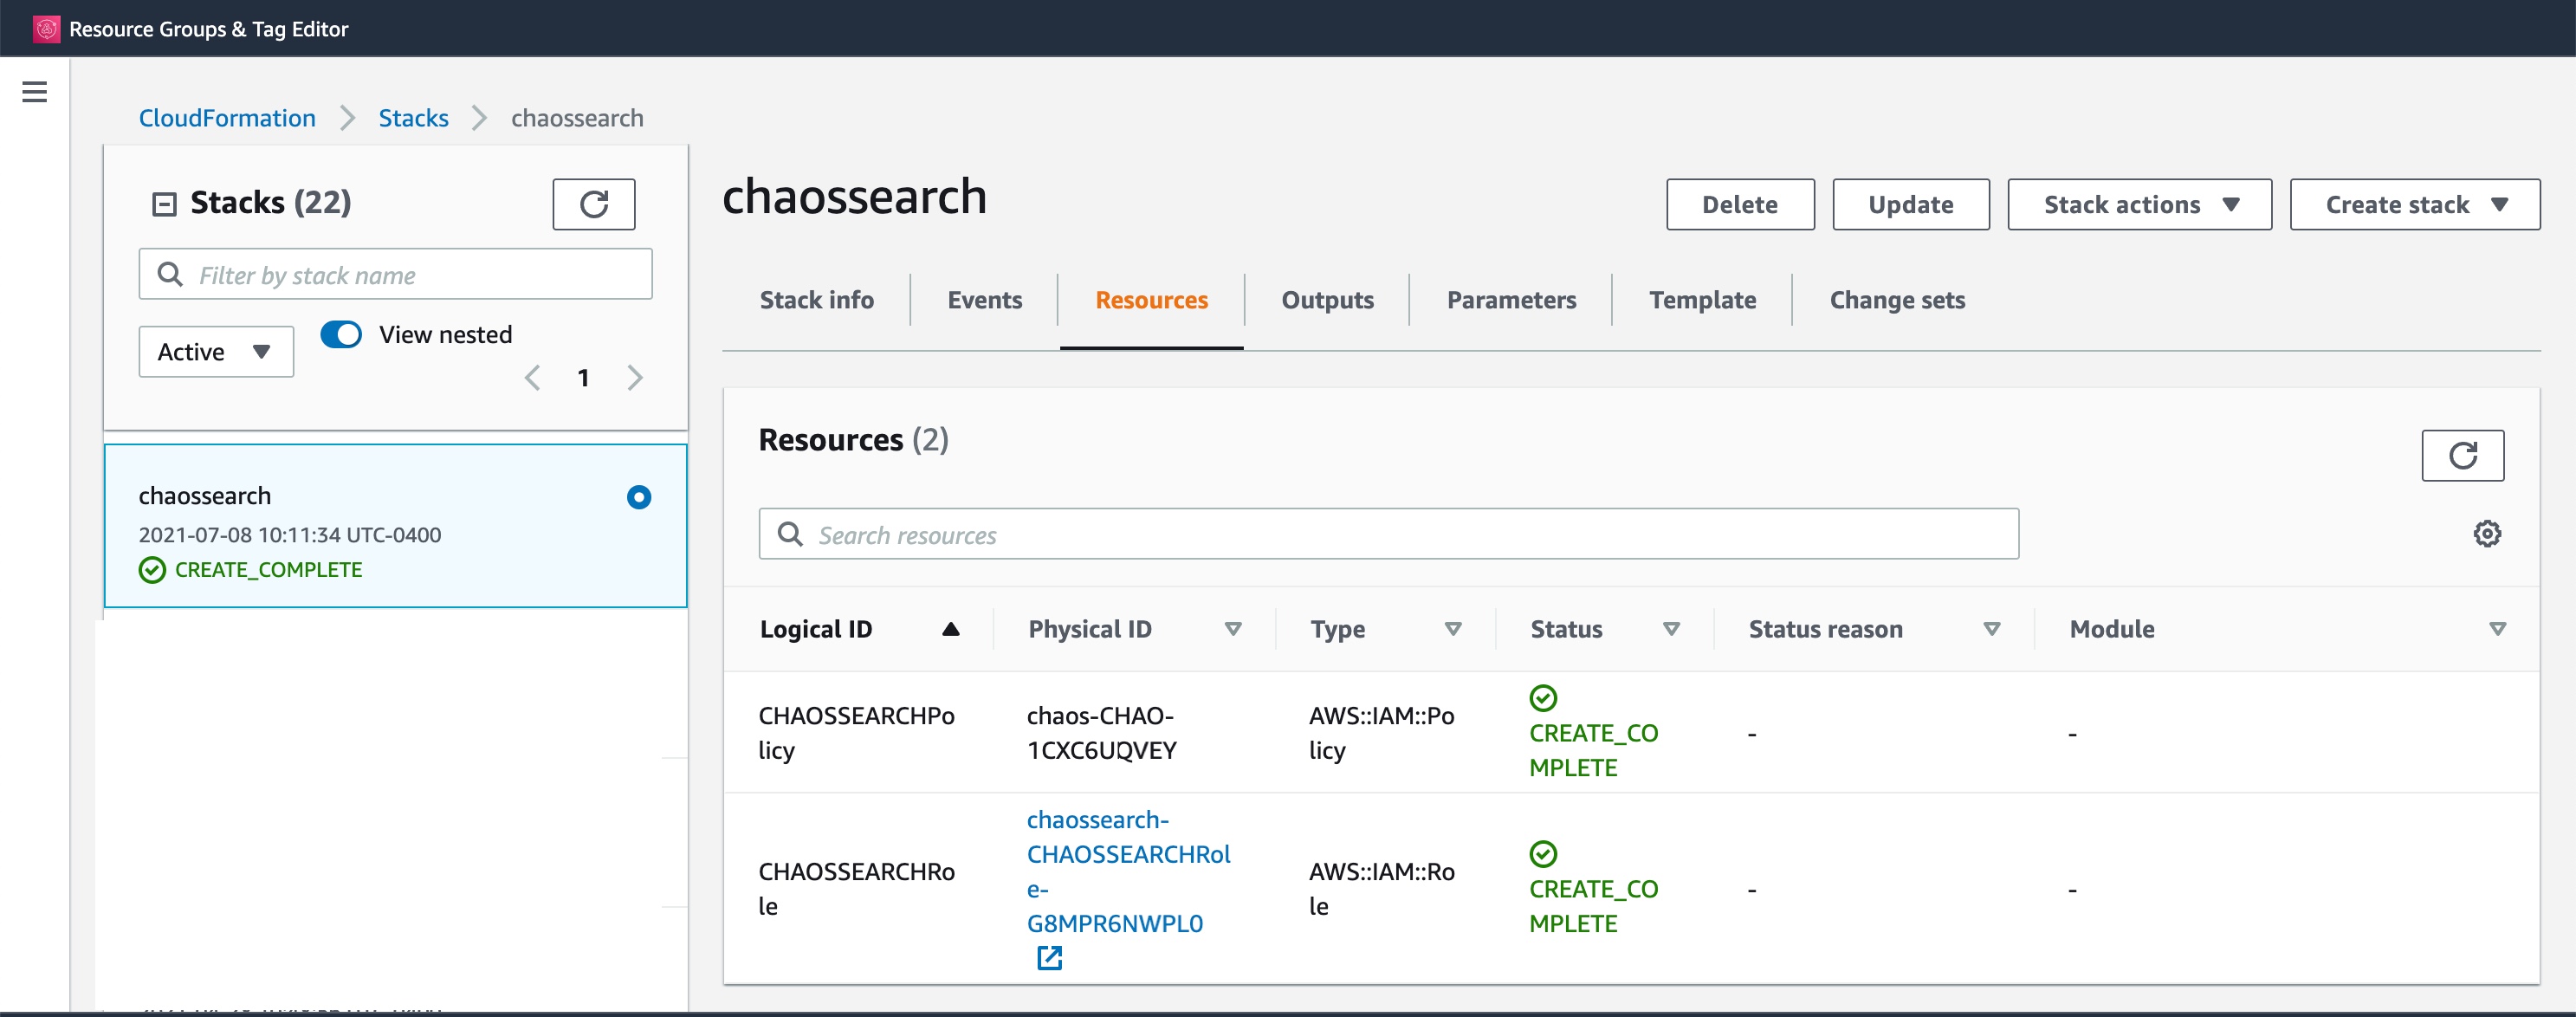Viewport: 2576px width, 1017px height.
Task: Select the chaossearch stack radio button
Action: click(638, 497)
